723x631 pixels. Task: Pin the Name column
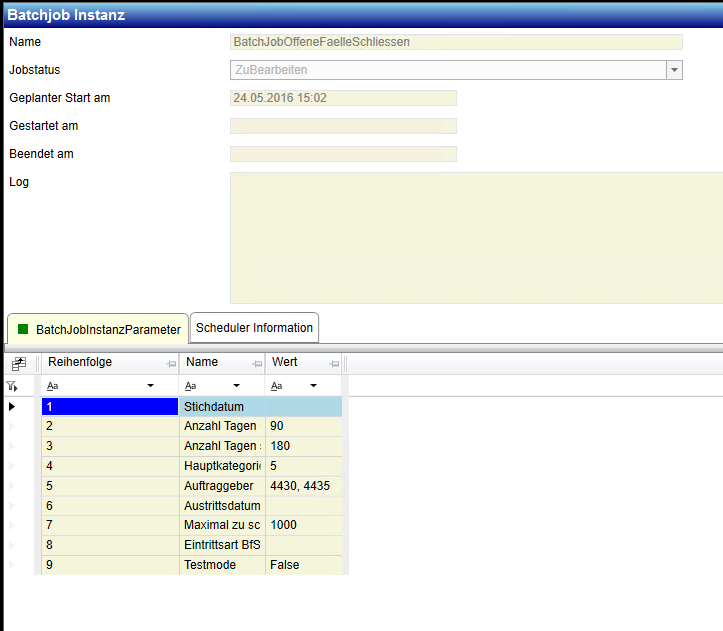click(255, 364)
